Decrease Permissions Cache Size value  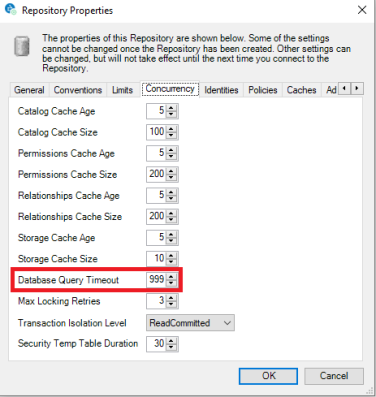171,178
